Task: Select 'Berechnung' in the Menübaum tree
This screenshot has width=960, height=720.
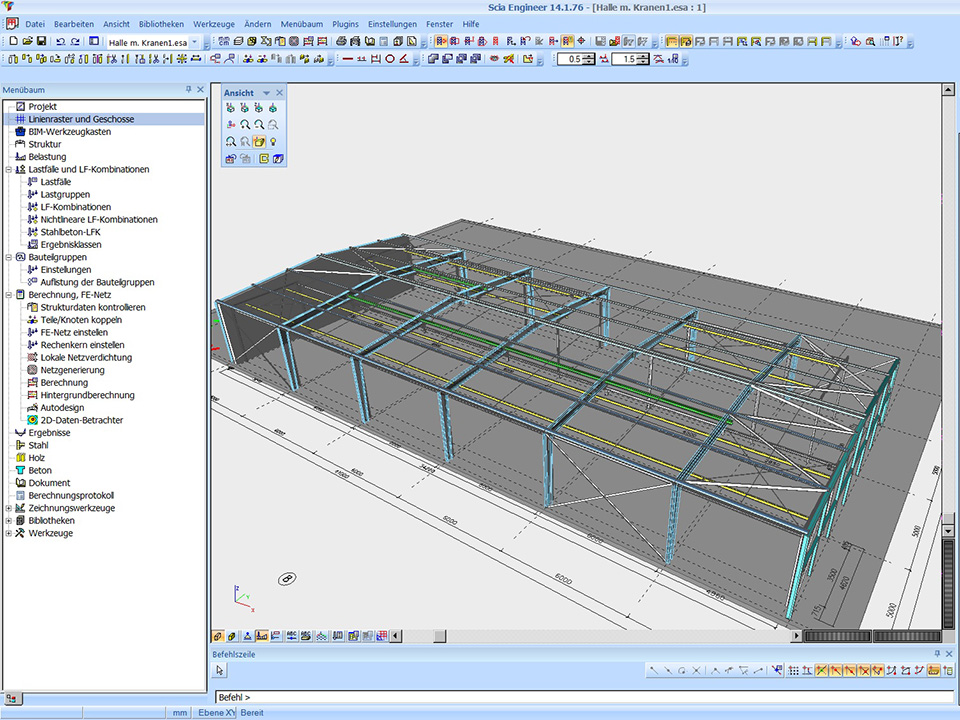Action: tap(64, 383)
